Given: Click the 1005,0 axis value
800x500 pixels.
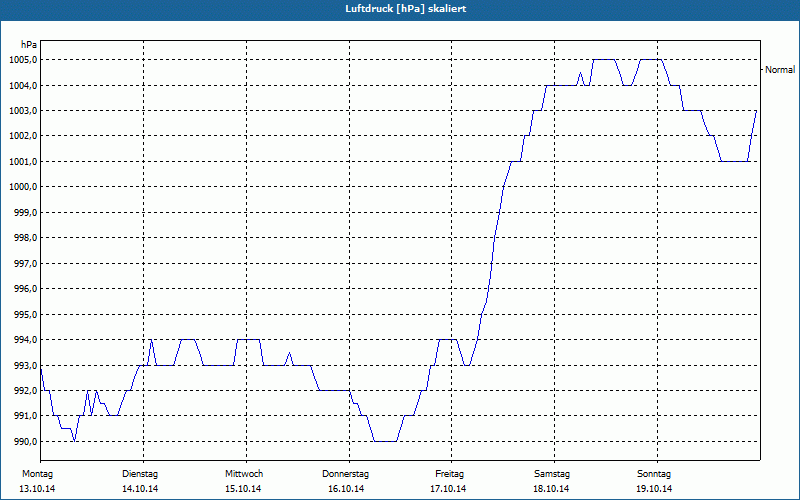Looking at the screenshot, I should (23, 60).
